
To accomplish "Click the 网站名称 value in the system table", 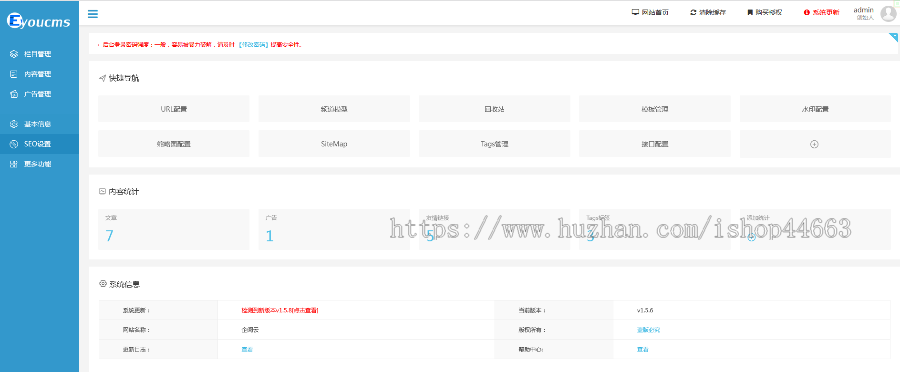I will 250,330.
